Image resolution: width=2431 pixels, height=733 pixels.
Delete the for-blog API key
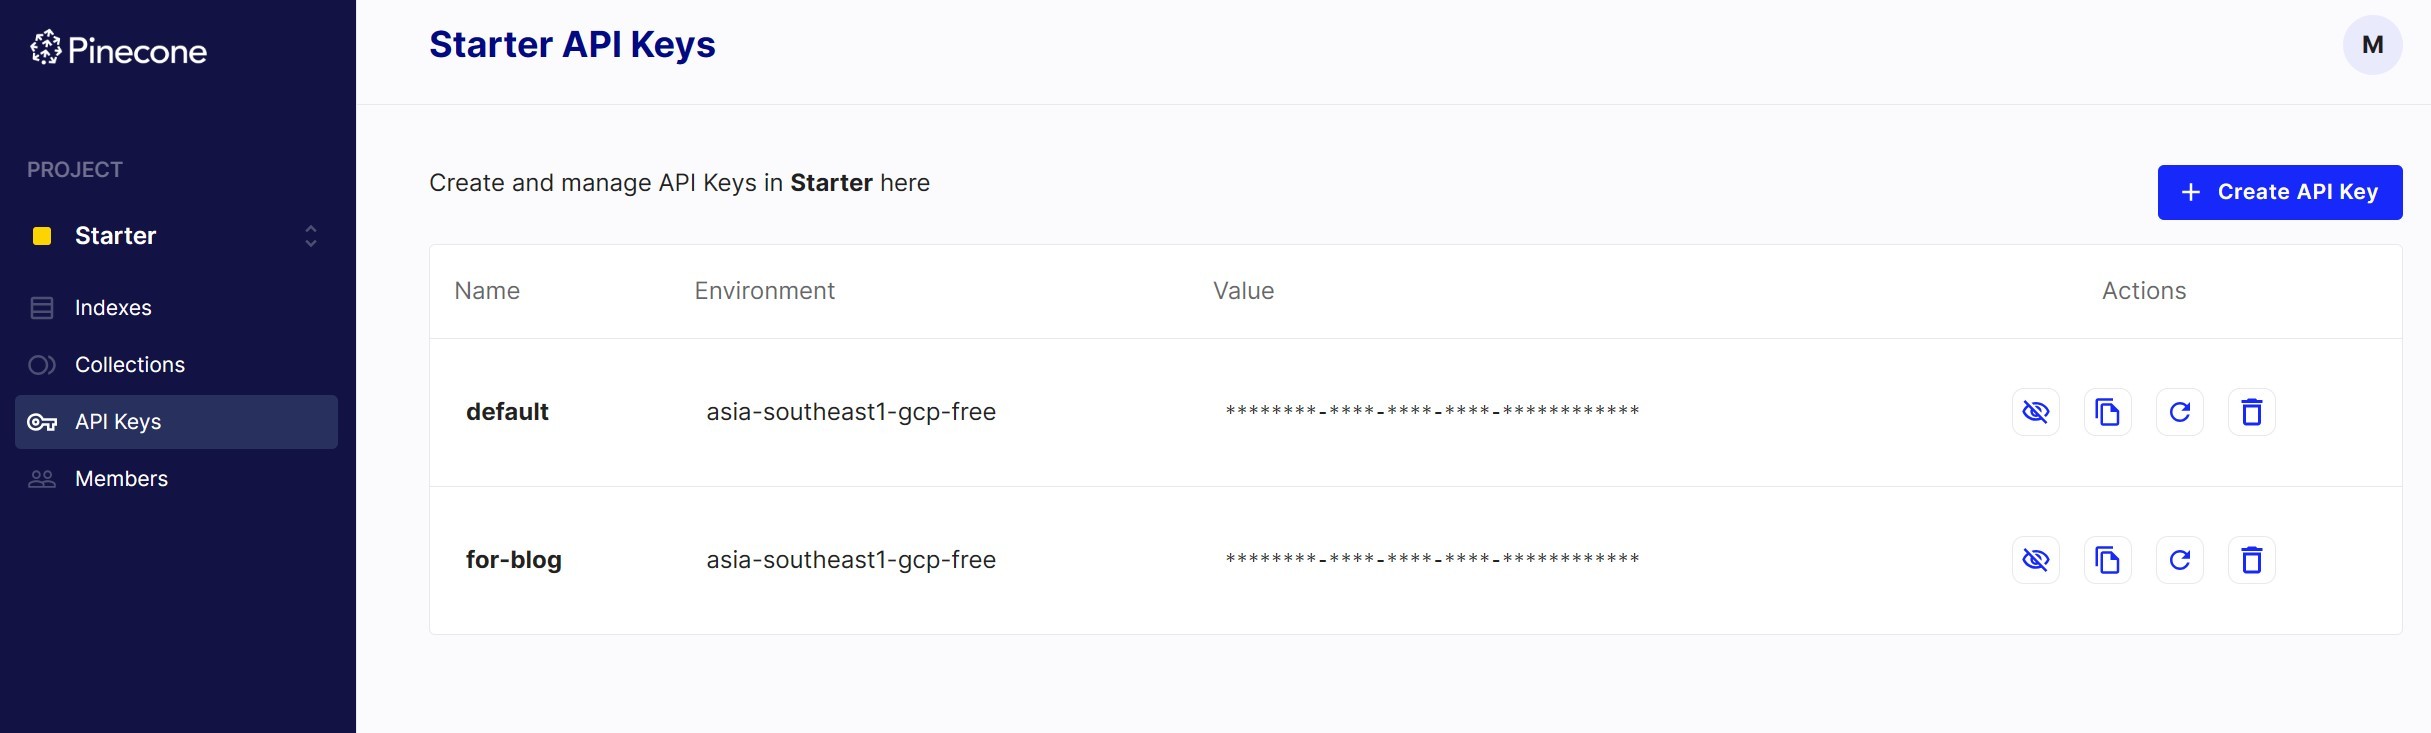2252,560
